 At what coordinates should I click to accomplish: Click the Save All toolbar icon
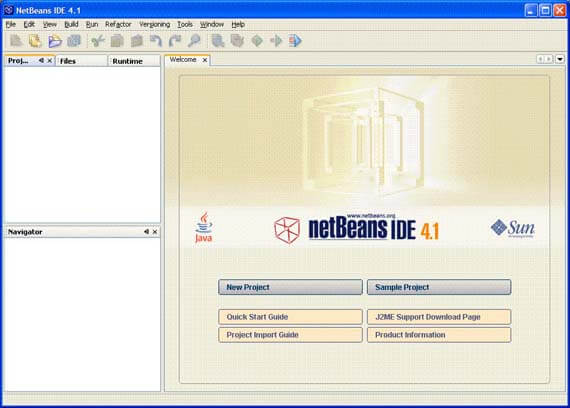coord(74,41)
